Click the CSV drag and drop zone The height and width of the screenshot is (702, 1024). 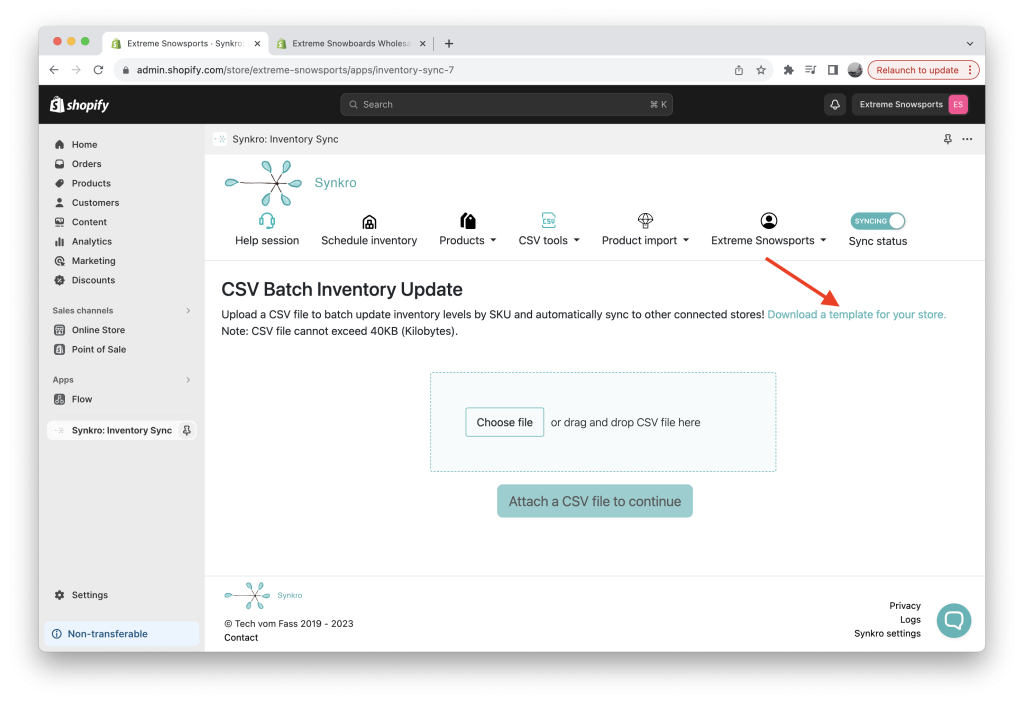pos(603,423)
